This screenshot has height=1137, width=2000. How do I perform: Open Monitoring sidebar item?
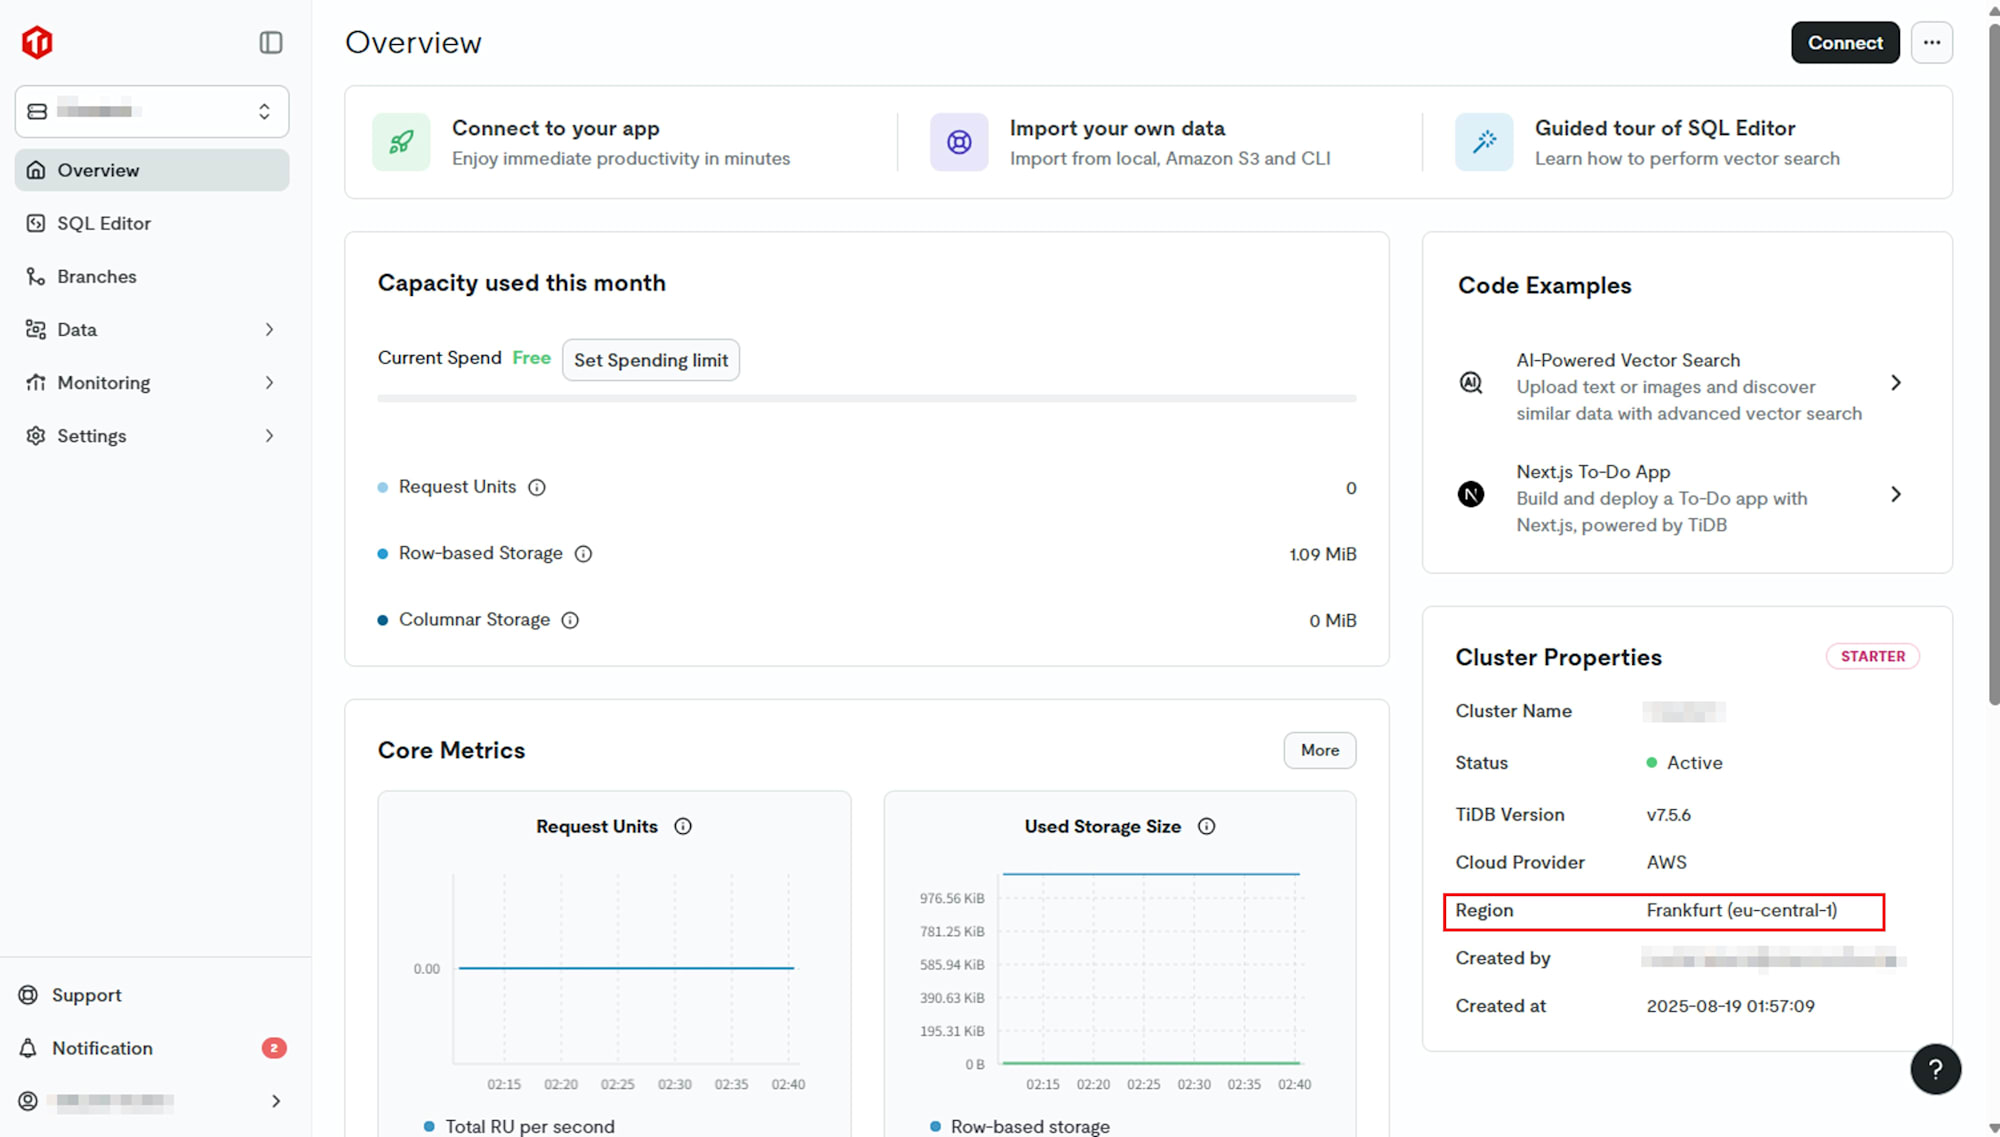(x=152, y=382)
